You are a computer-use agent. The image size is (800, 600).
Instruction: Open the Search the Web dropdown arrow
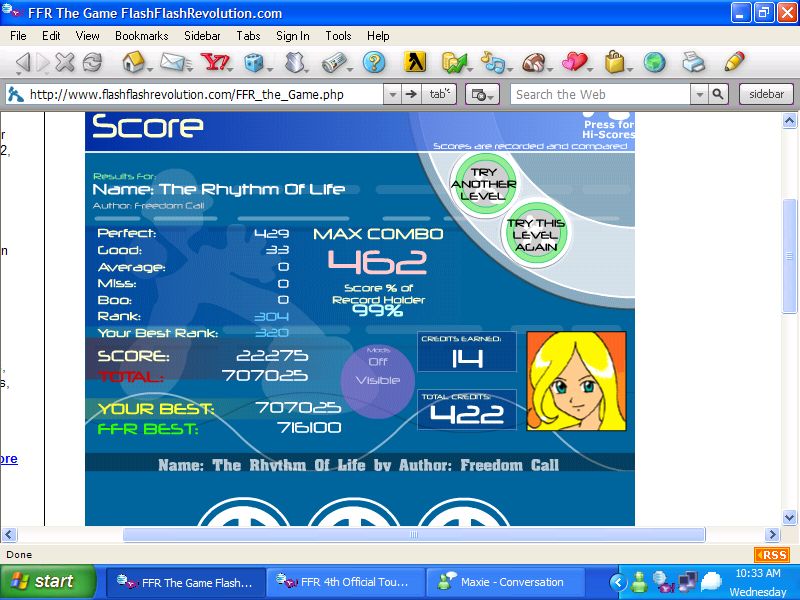click(699, 95)
